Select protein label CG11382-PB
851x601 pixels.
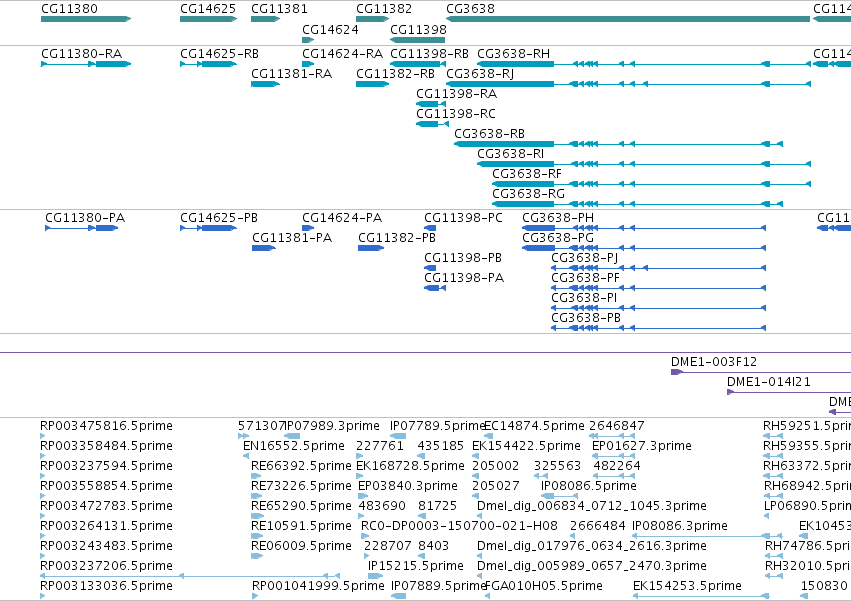click(x=397, y=238)
